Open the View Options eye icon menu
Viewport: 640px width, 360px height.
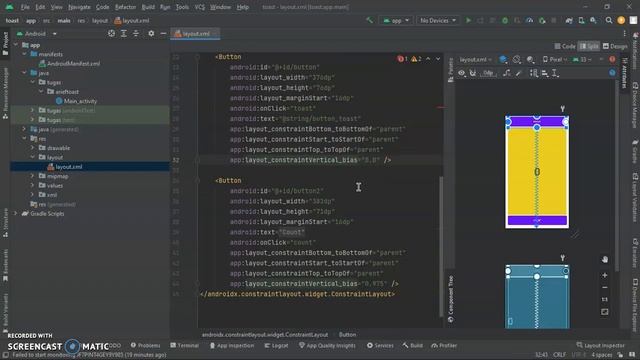461,73
